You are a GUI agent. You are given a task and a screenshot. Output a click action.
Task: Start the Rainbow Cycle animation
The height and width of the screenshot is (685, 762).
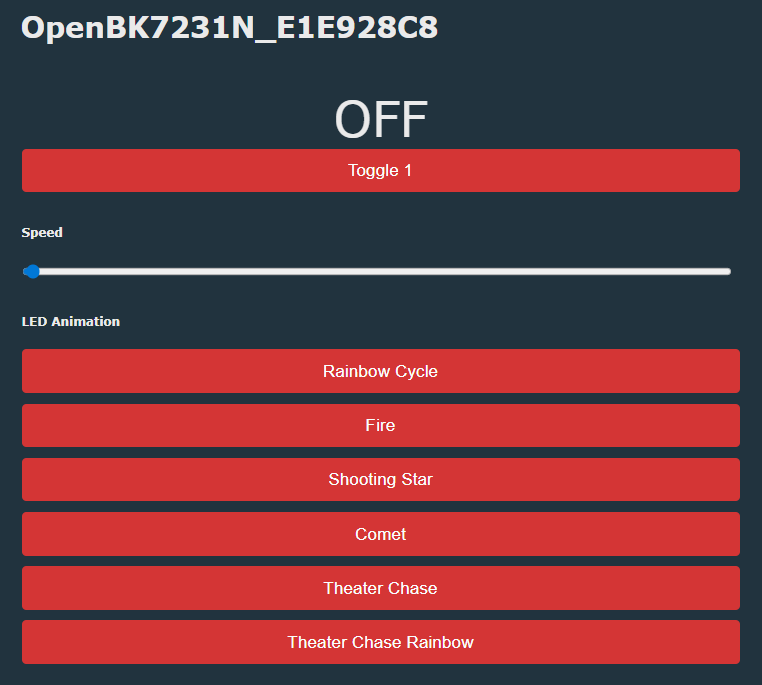[381, 371]
